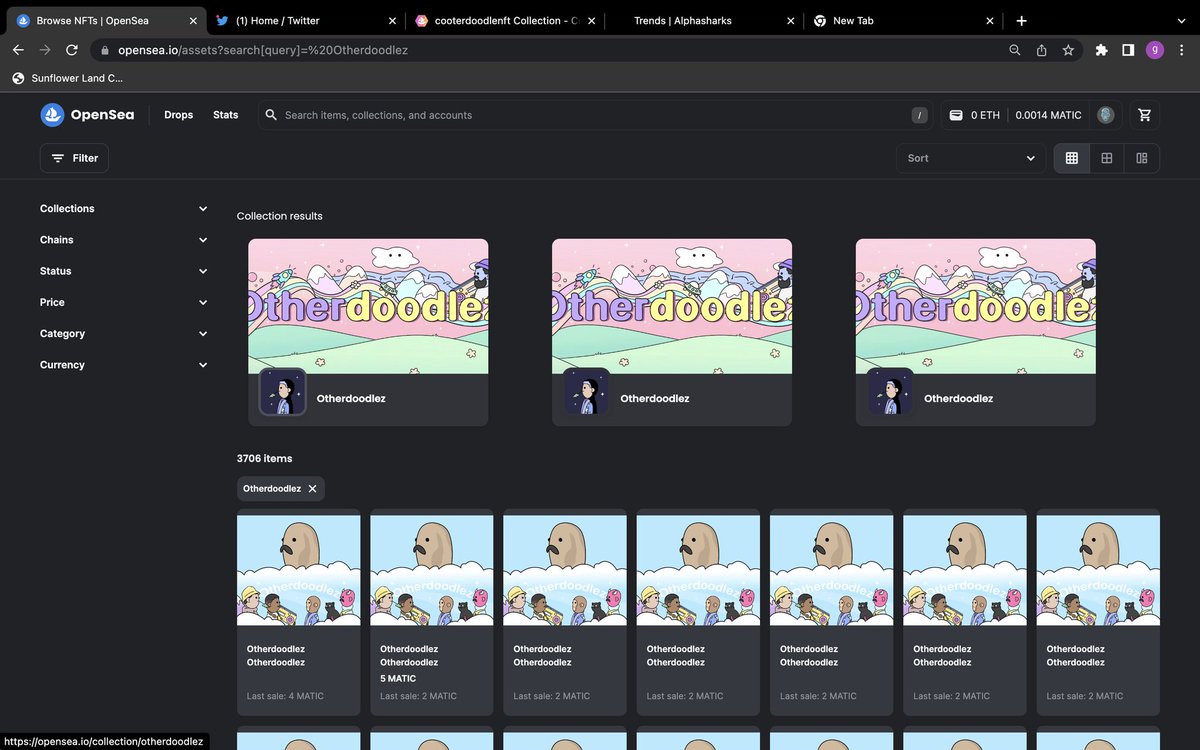Open NFT item with last sale 4 MATIC

point(298,612)
